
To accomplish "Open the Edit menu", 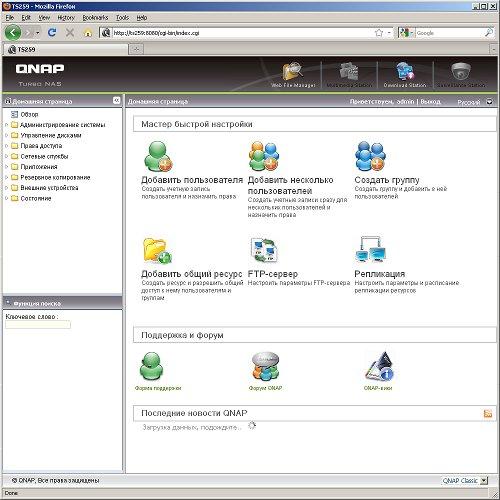I will point(26,18).
